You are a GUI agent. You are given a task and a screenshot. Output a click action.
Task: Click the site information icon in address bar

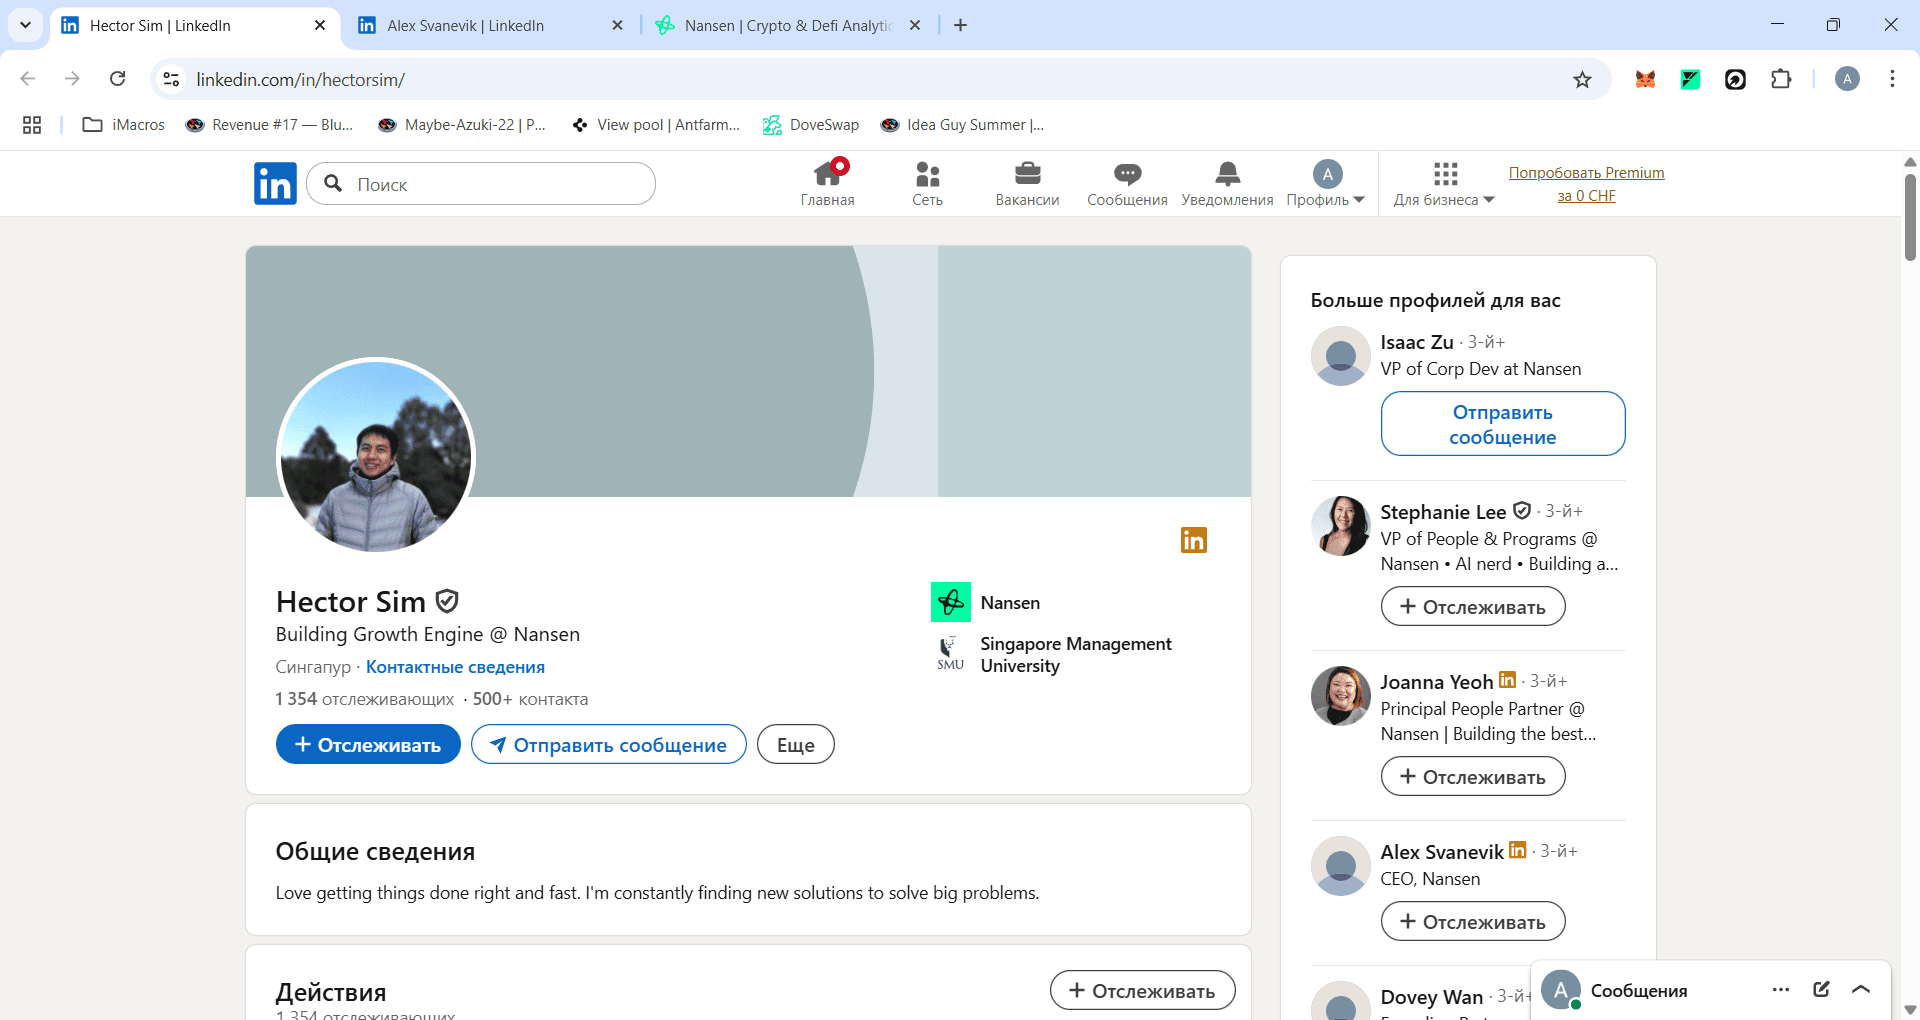click(x=171, y=79)
